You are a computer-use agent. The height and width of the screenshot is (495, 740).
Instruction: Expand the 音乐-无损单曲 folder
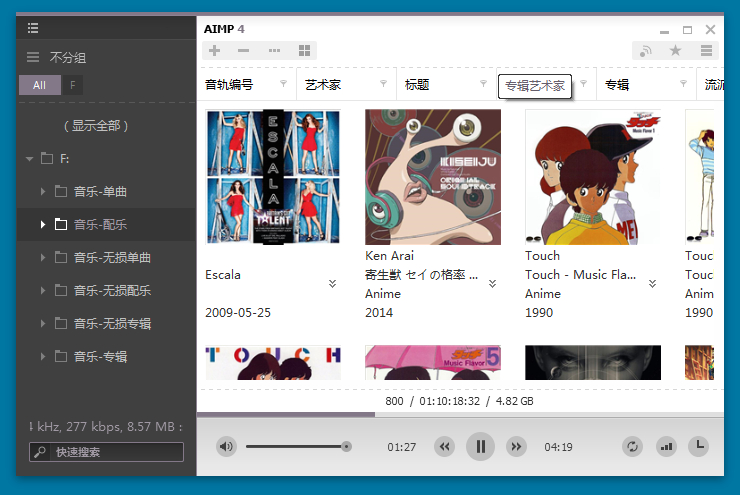tap(43, 258)
